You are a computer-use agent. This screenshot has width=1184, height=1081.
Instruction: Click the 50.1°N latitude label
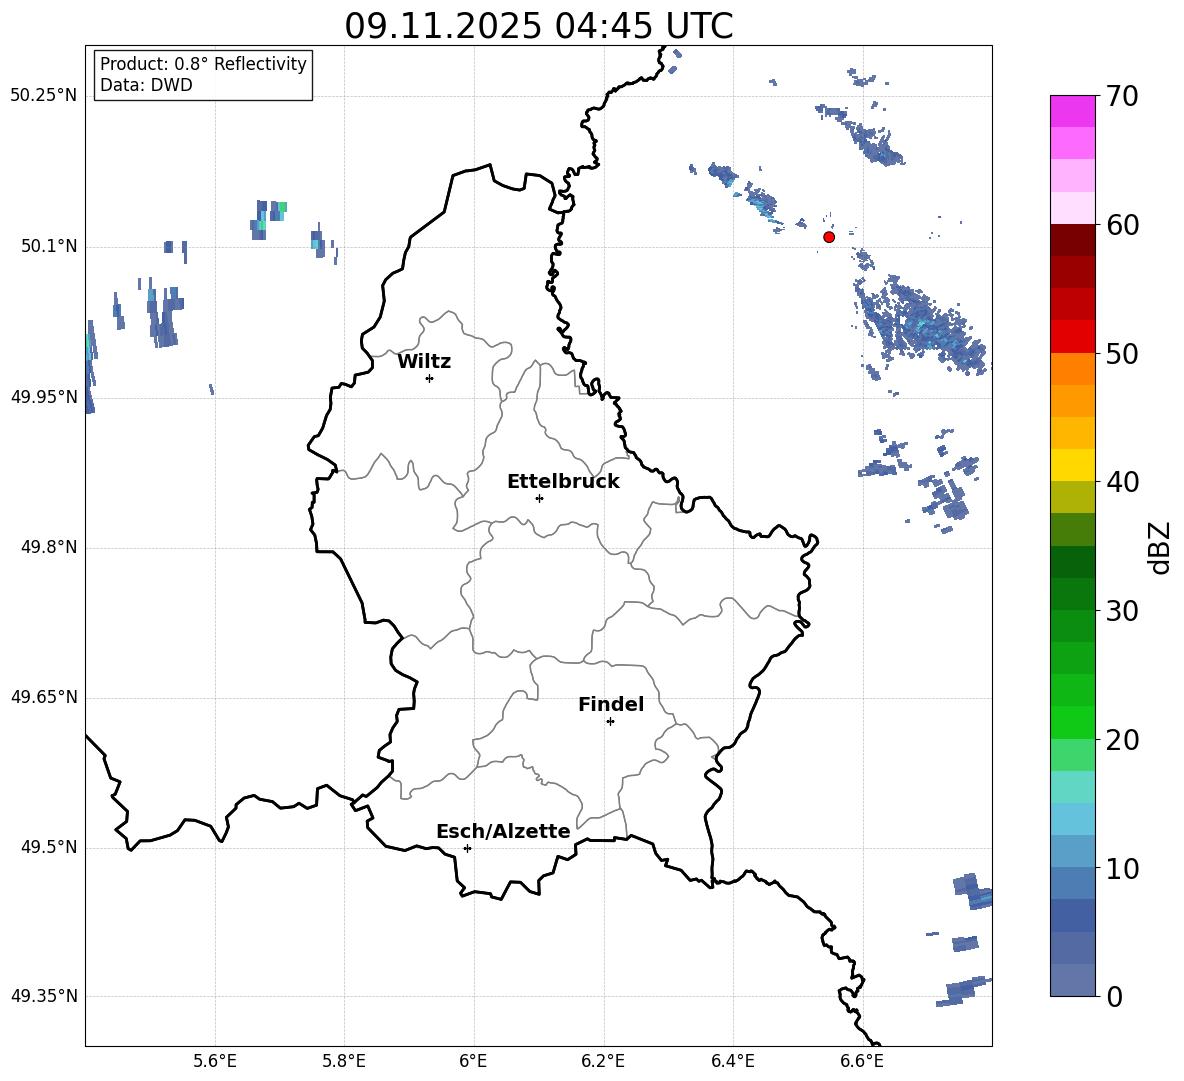pos(49,246)
